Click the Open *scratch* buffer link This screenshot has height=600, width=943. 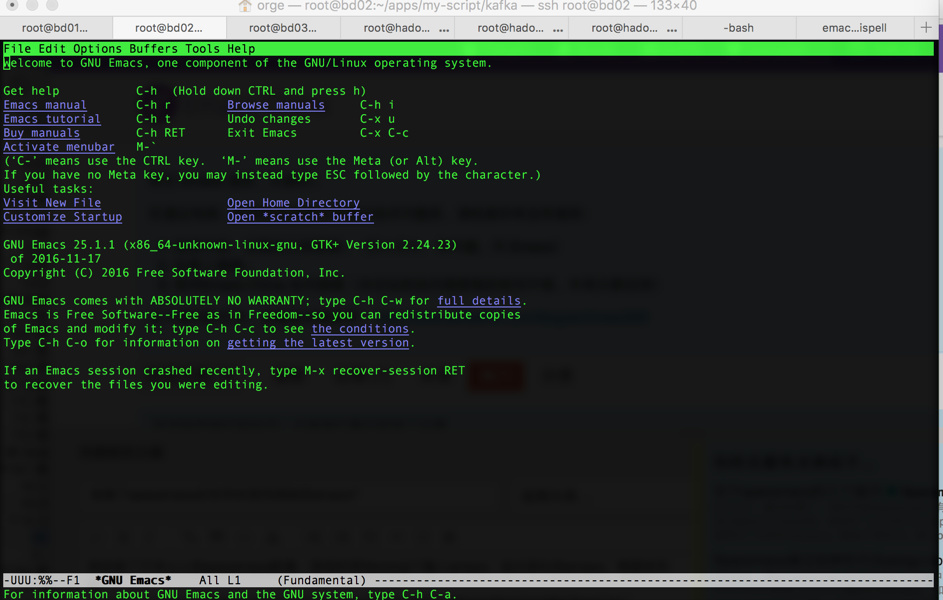pos(300,216)
